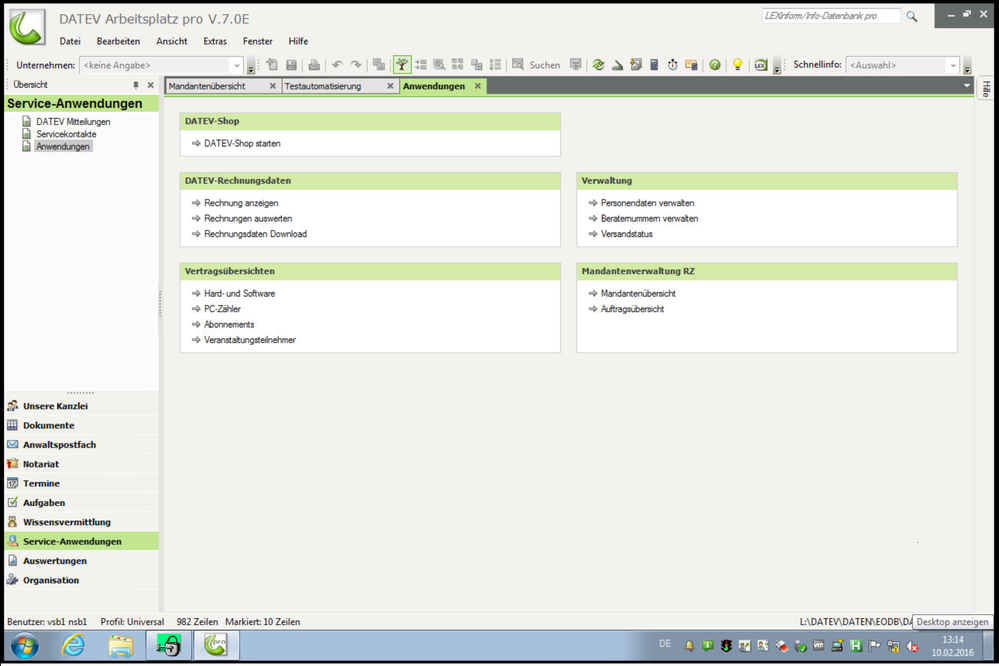Open the calculator toolbar icon
Image resolution: width=999 pixels, height=666 pixels.
(654, 64)
